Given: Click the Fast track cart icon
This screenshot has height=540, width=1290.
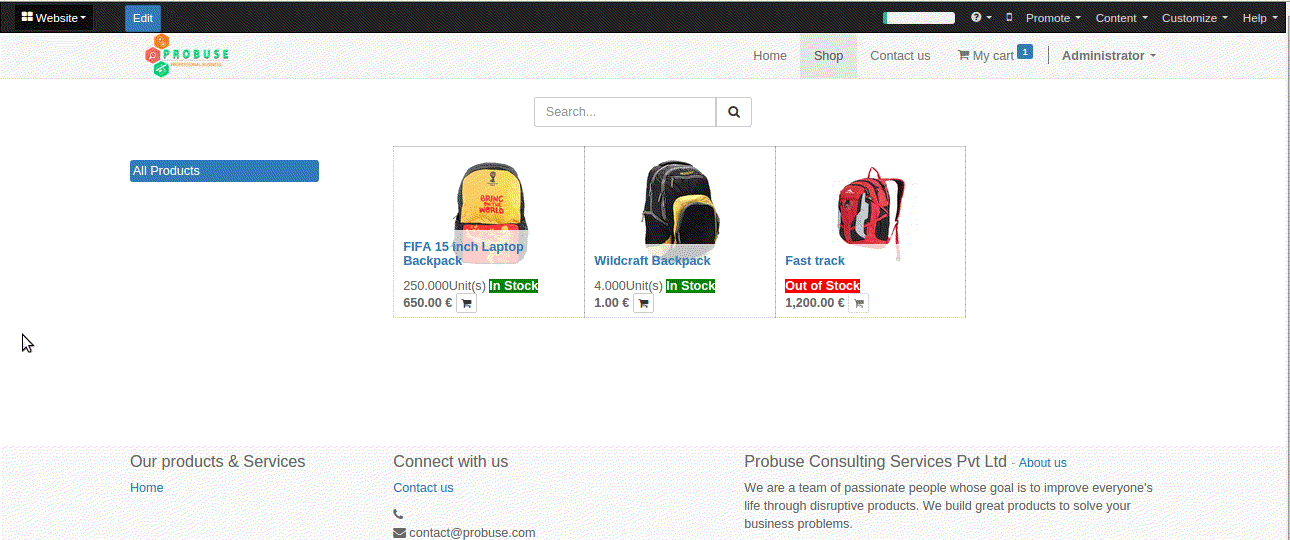Looking at the screenshot, I should pos(858,303).
